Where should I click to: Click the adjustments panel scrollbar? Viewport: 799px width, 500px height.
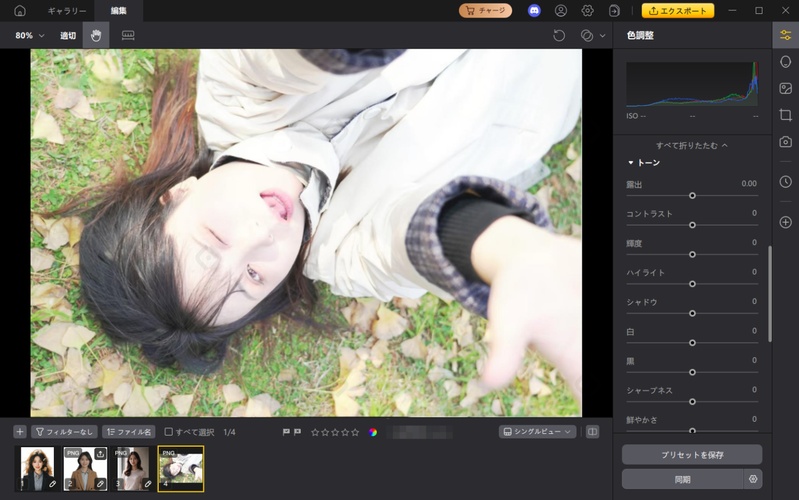point(769,294)
